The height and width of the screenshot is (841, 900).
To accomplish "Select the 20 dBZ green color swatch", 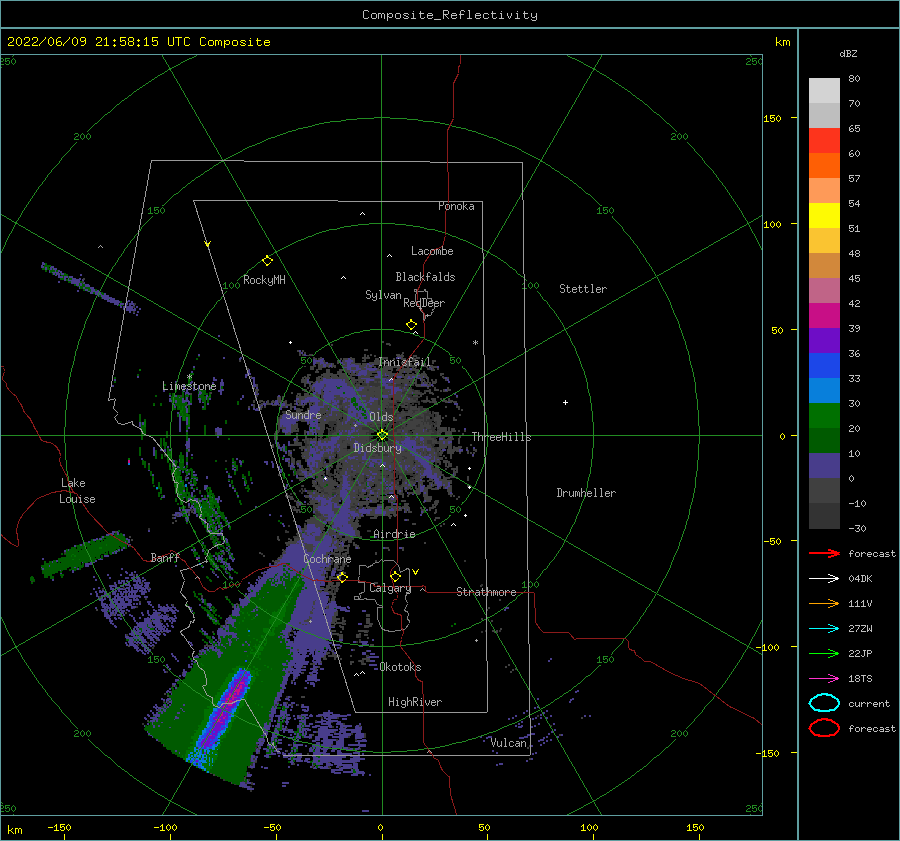I will coord(824,415).
